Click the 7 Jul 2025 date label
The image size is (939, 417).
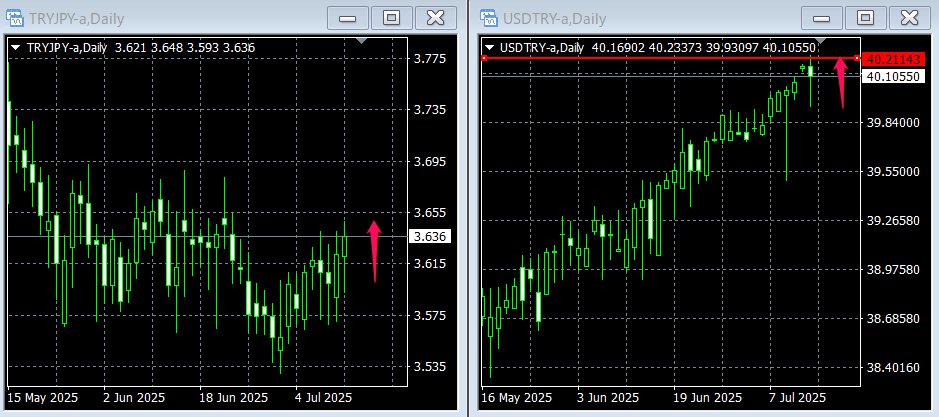coord(798,398)
